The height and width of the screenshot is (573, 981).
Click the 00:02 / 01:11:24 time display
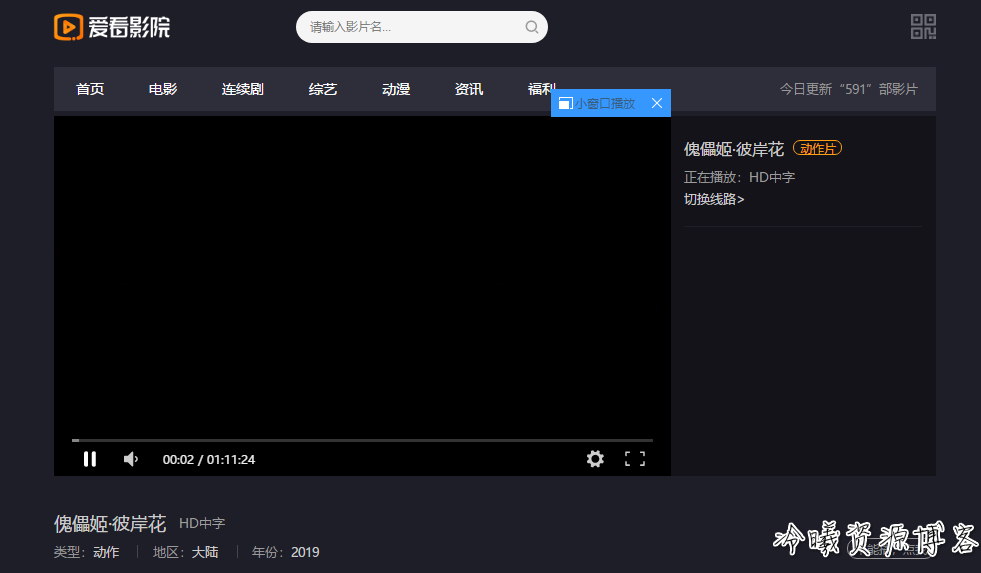209,460
